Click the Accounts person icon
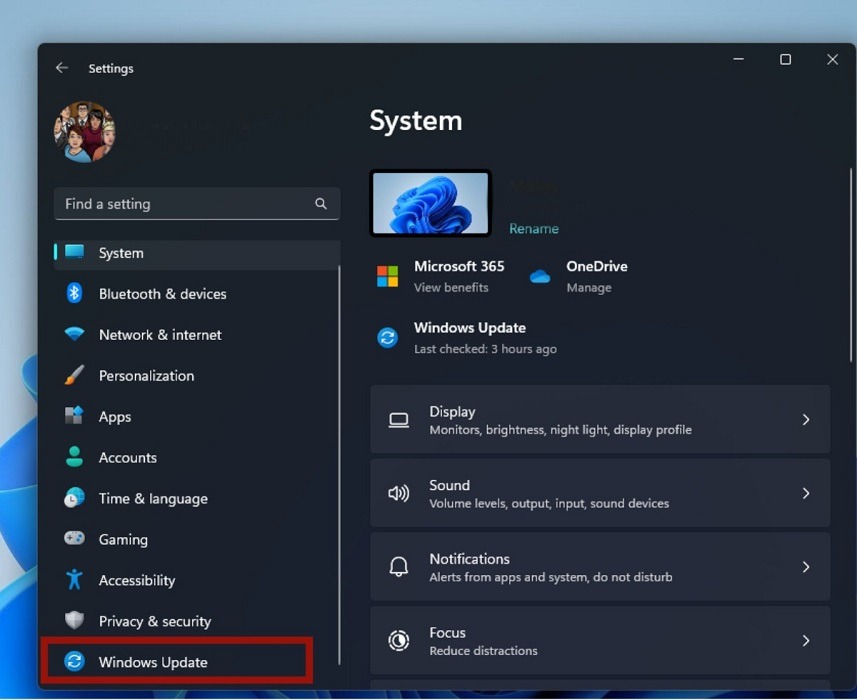Viewport: 857px width, 700px height. coord(75,457)
